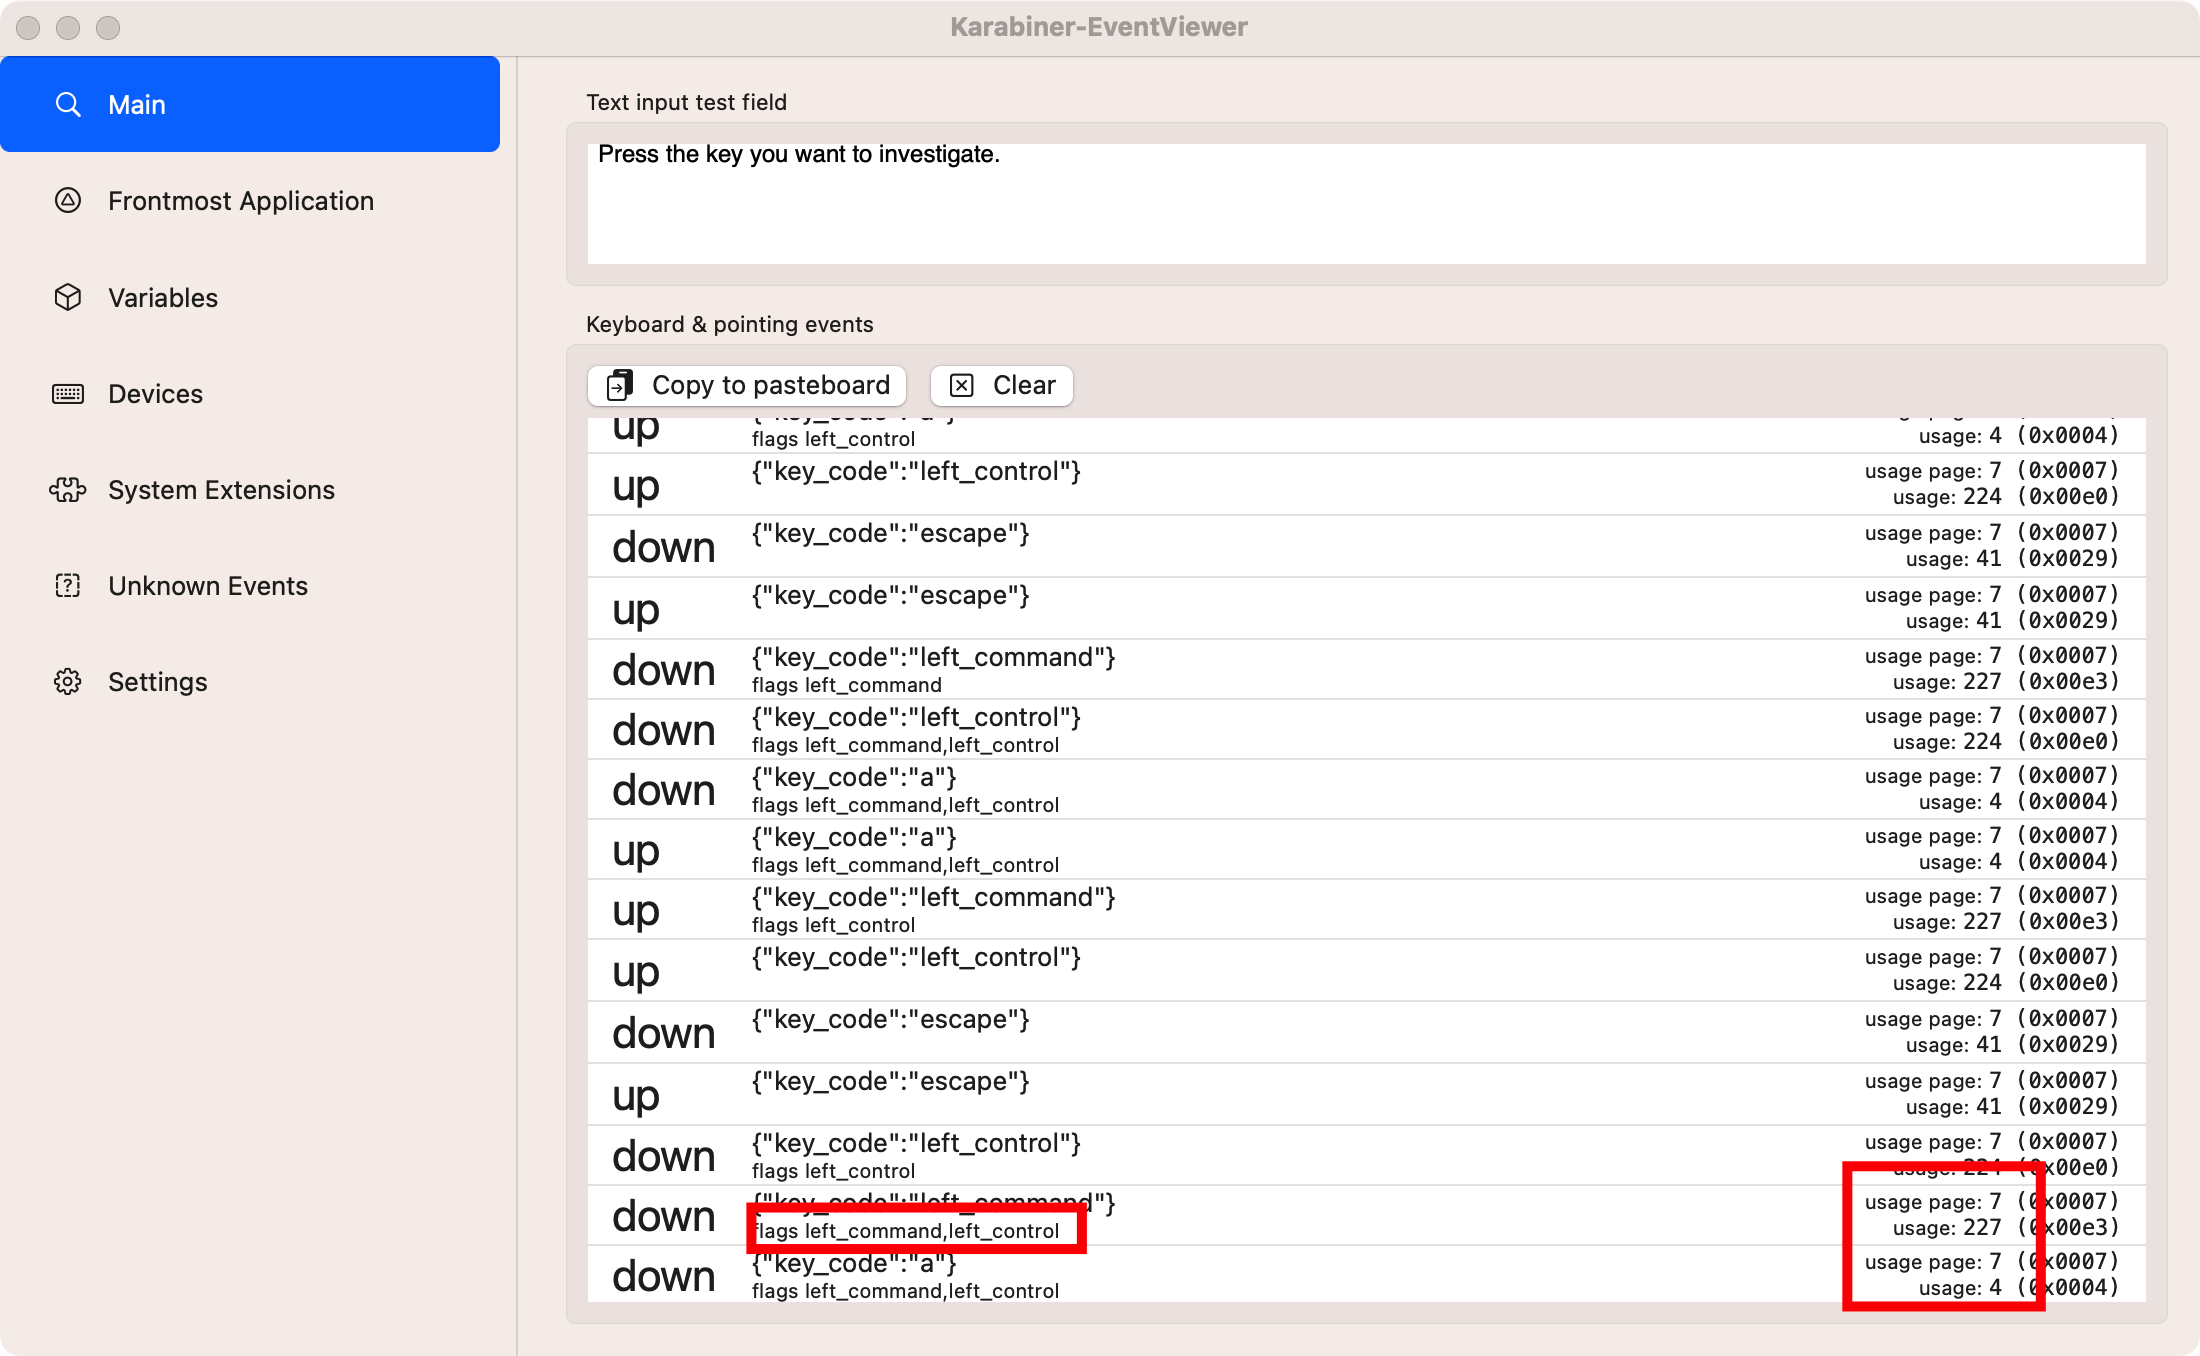Select the Main sidebar item

pyautogui.click(x=250, y=104)
